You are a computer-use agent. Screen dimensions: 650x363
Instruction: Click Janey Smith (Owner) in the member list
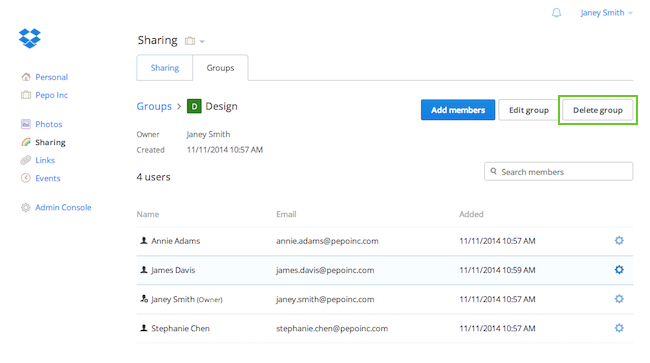coord(187,299)
